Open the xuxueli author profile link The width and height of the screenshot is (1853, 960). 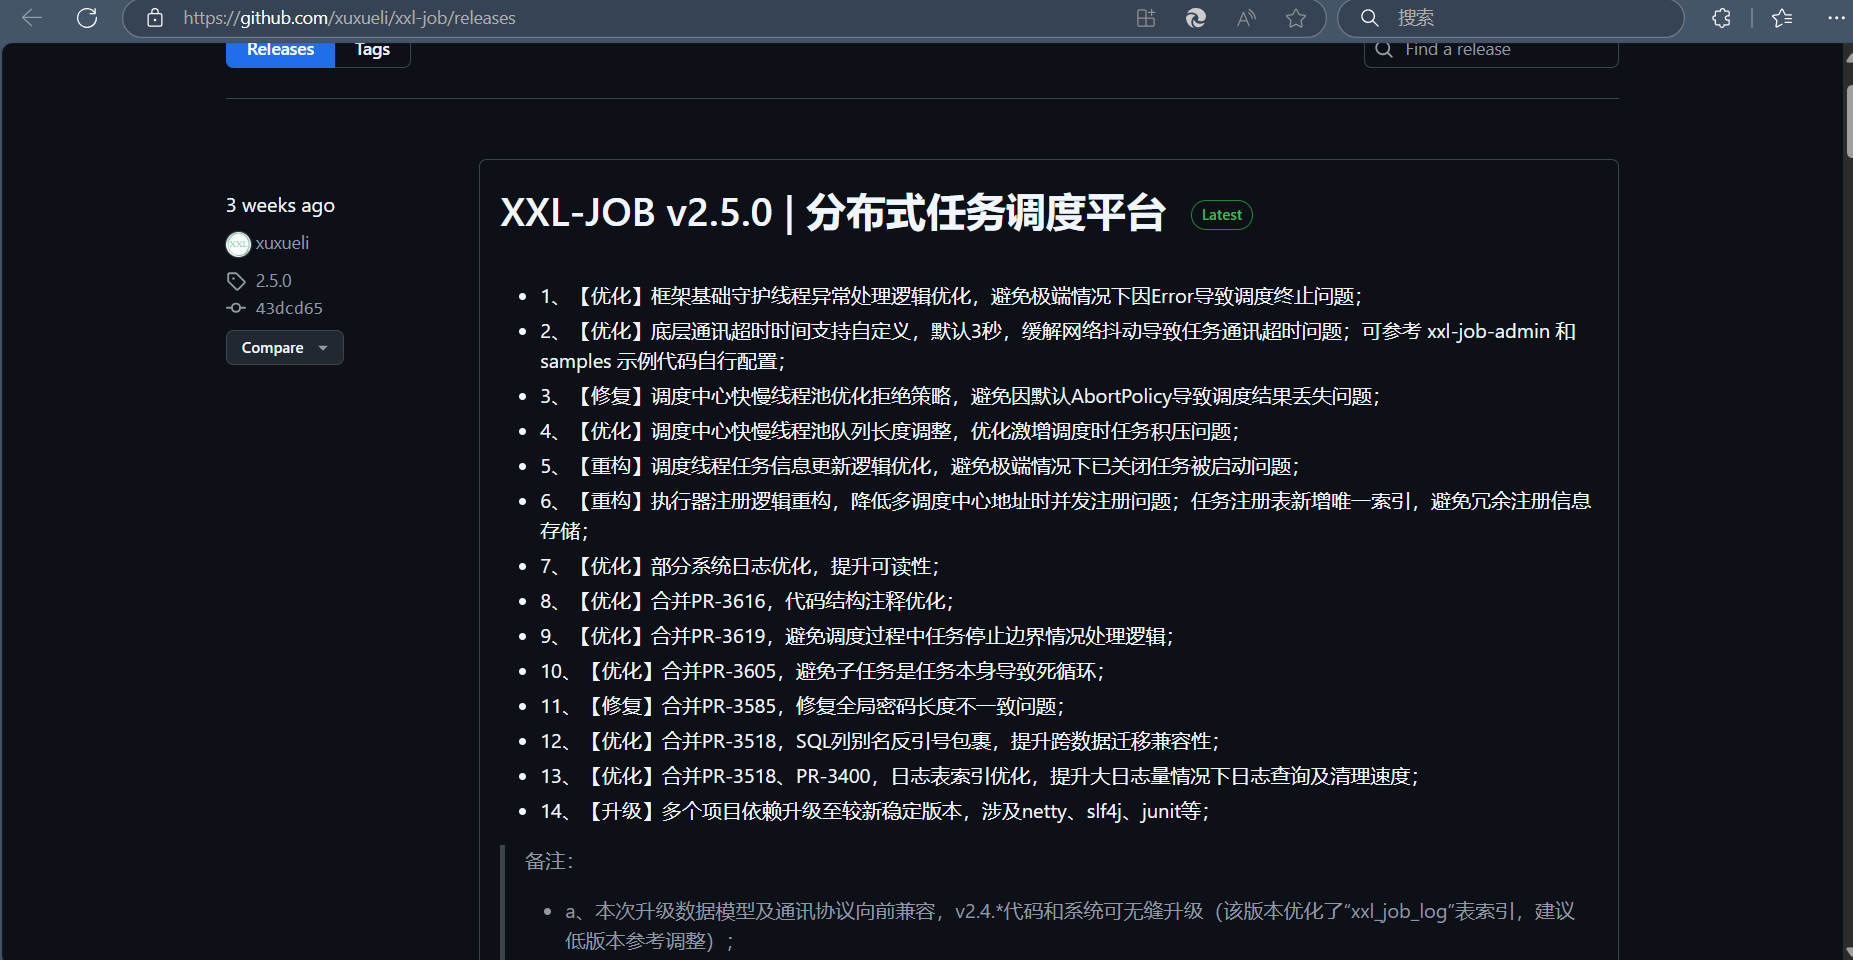(x=282, y=243)
